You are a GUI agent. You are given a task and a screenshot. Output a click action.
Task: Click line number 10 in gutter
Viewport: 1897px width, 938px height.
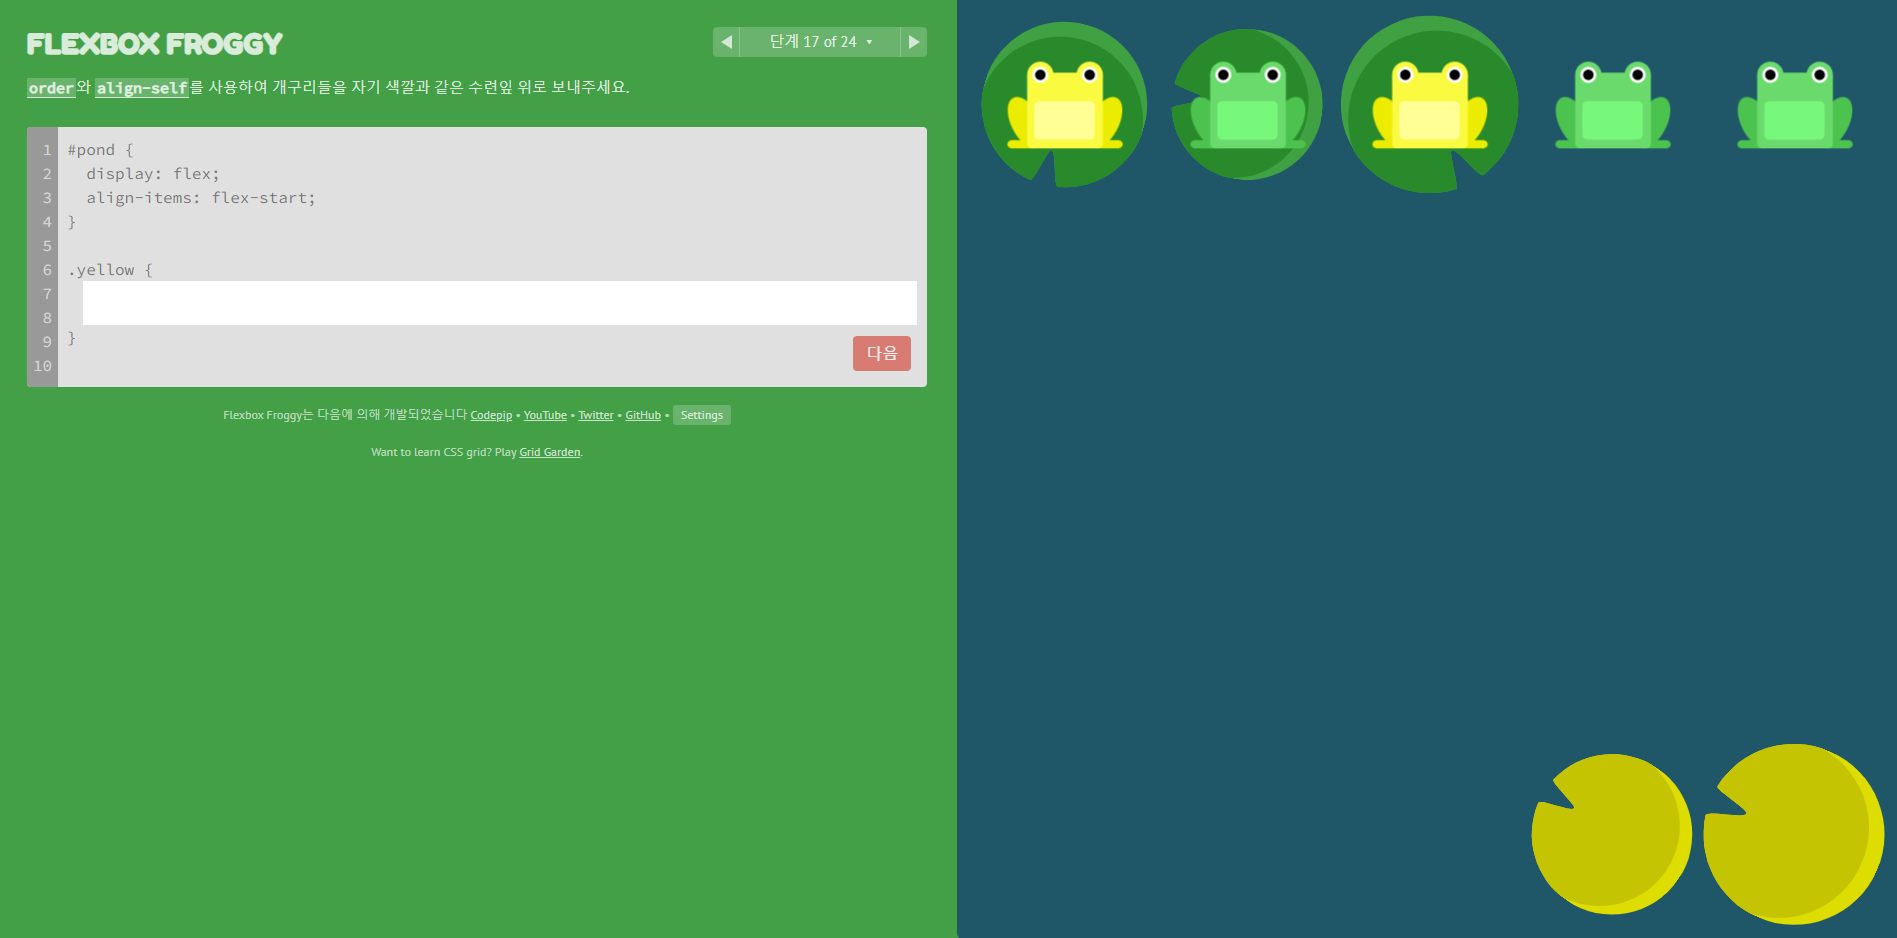point(42,366)
